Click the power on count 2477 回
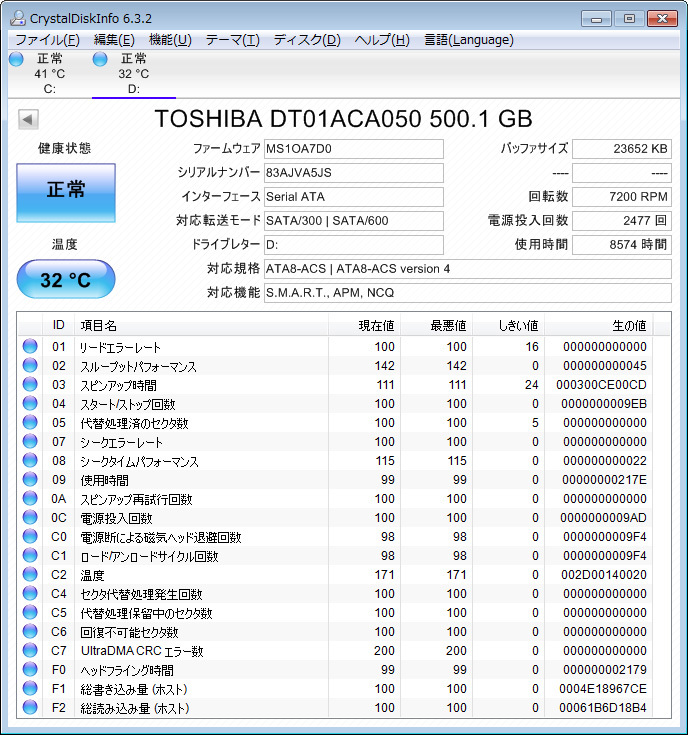 pos(622,221)
